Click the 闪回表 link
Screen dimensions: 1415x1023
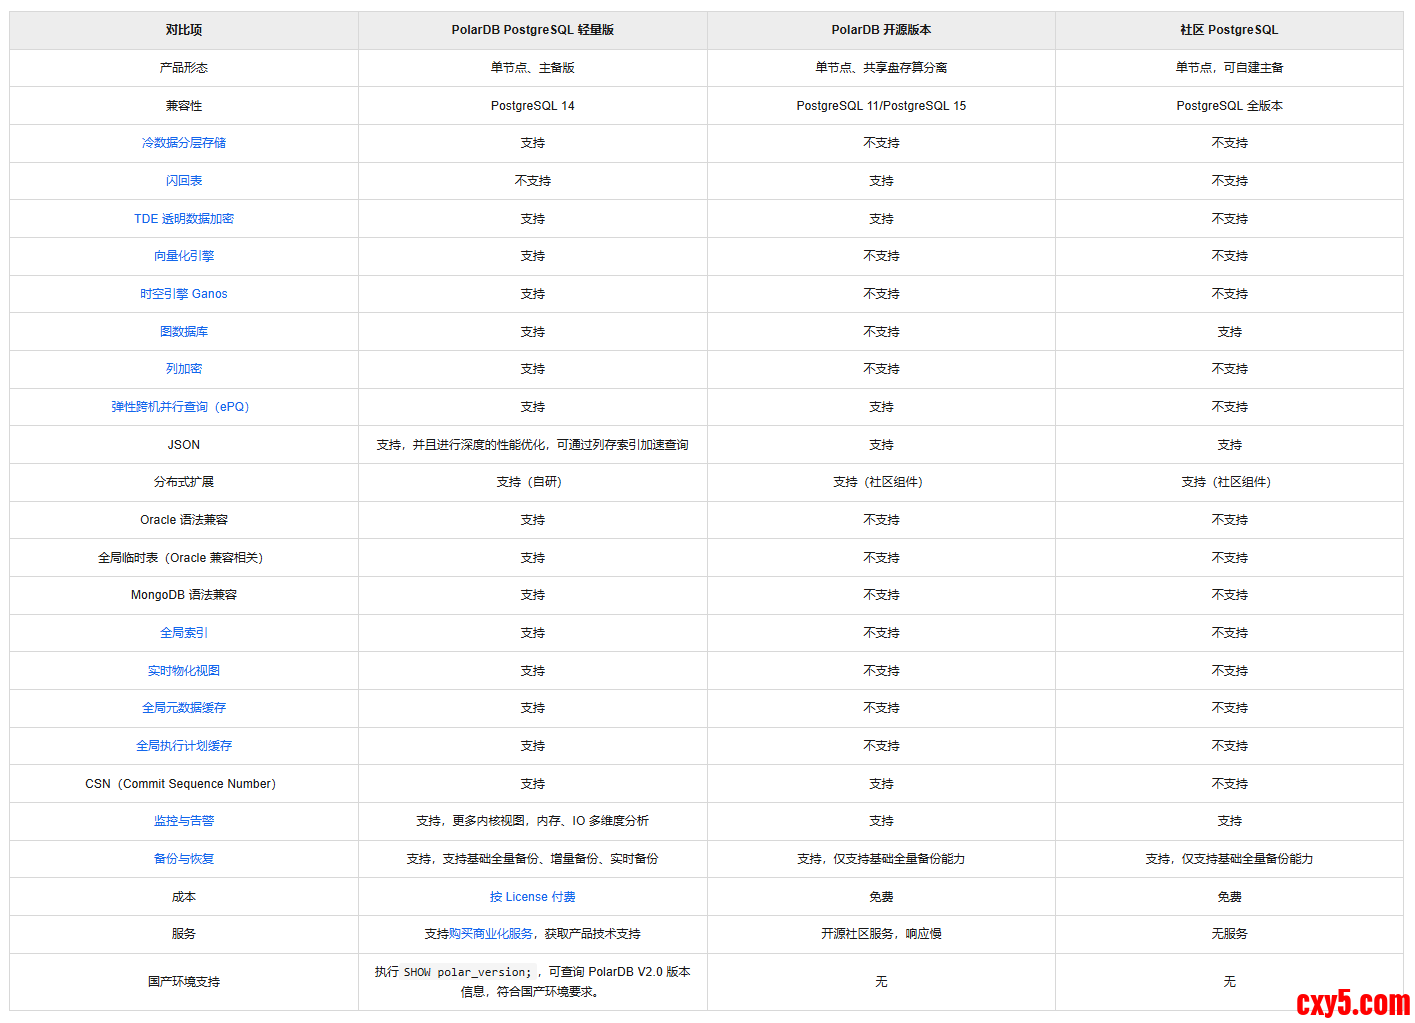click(184, 181)
